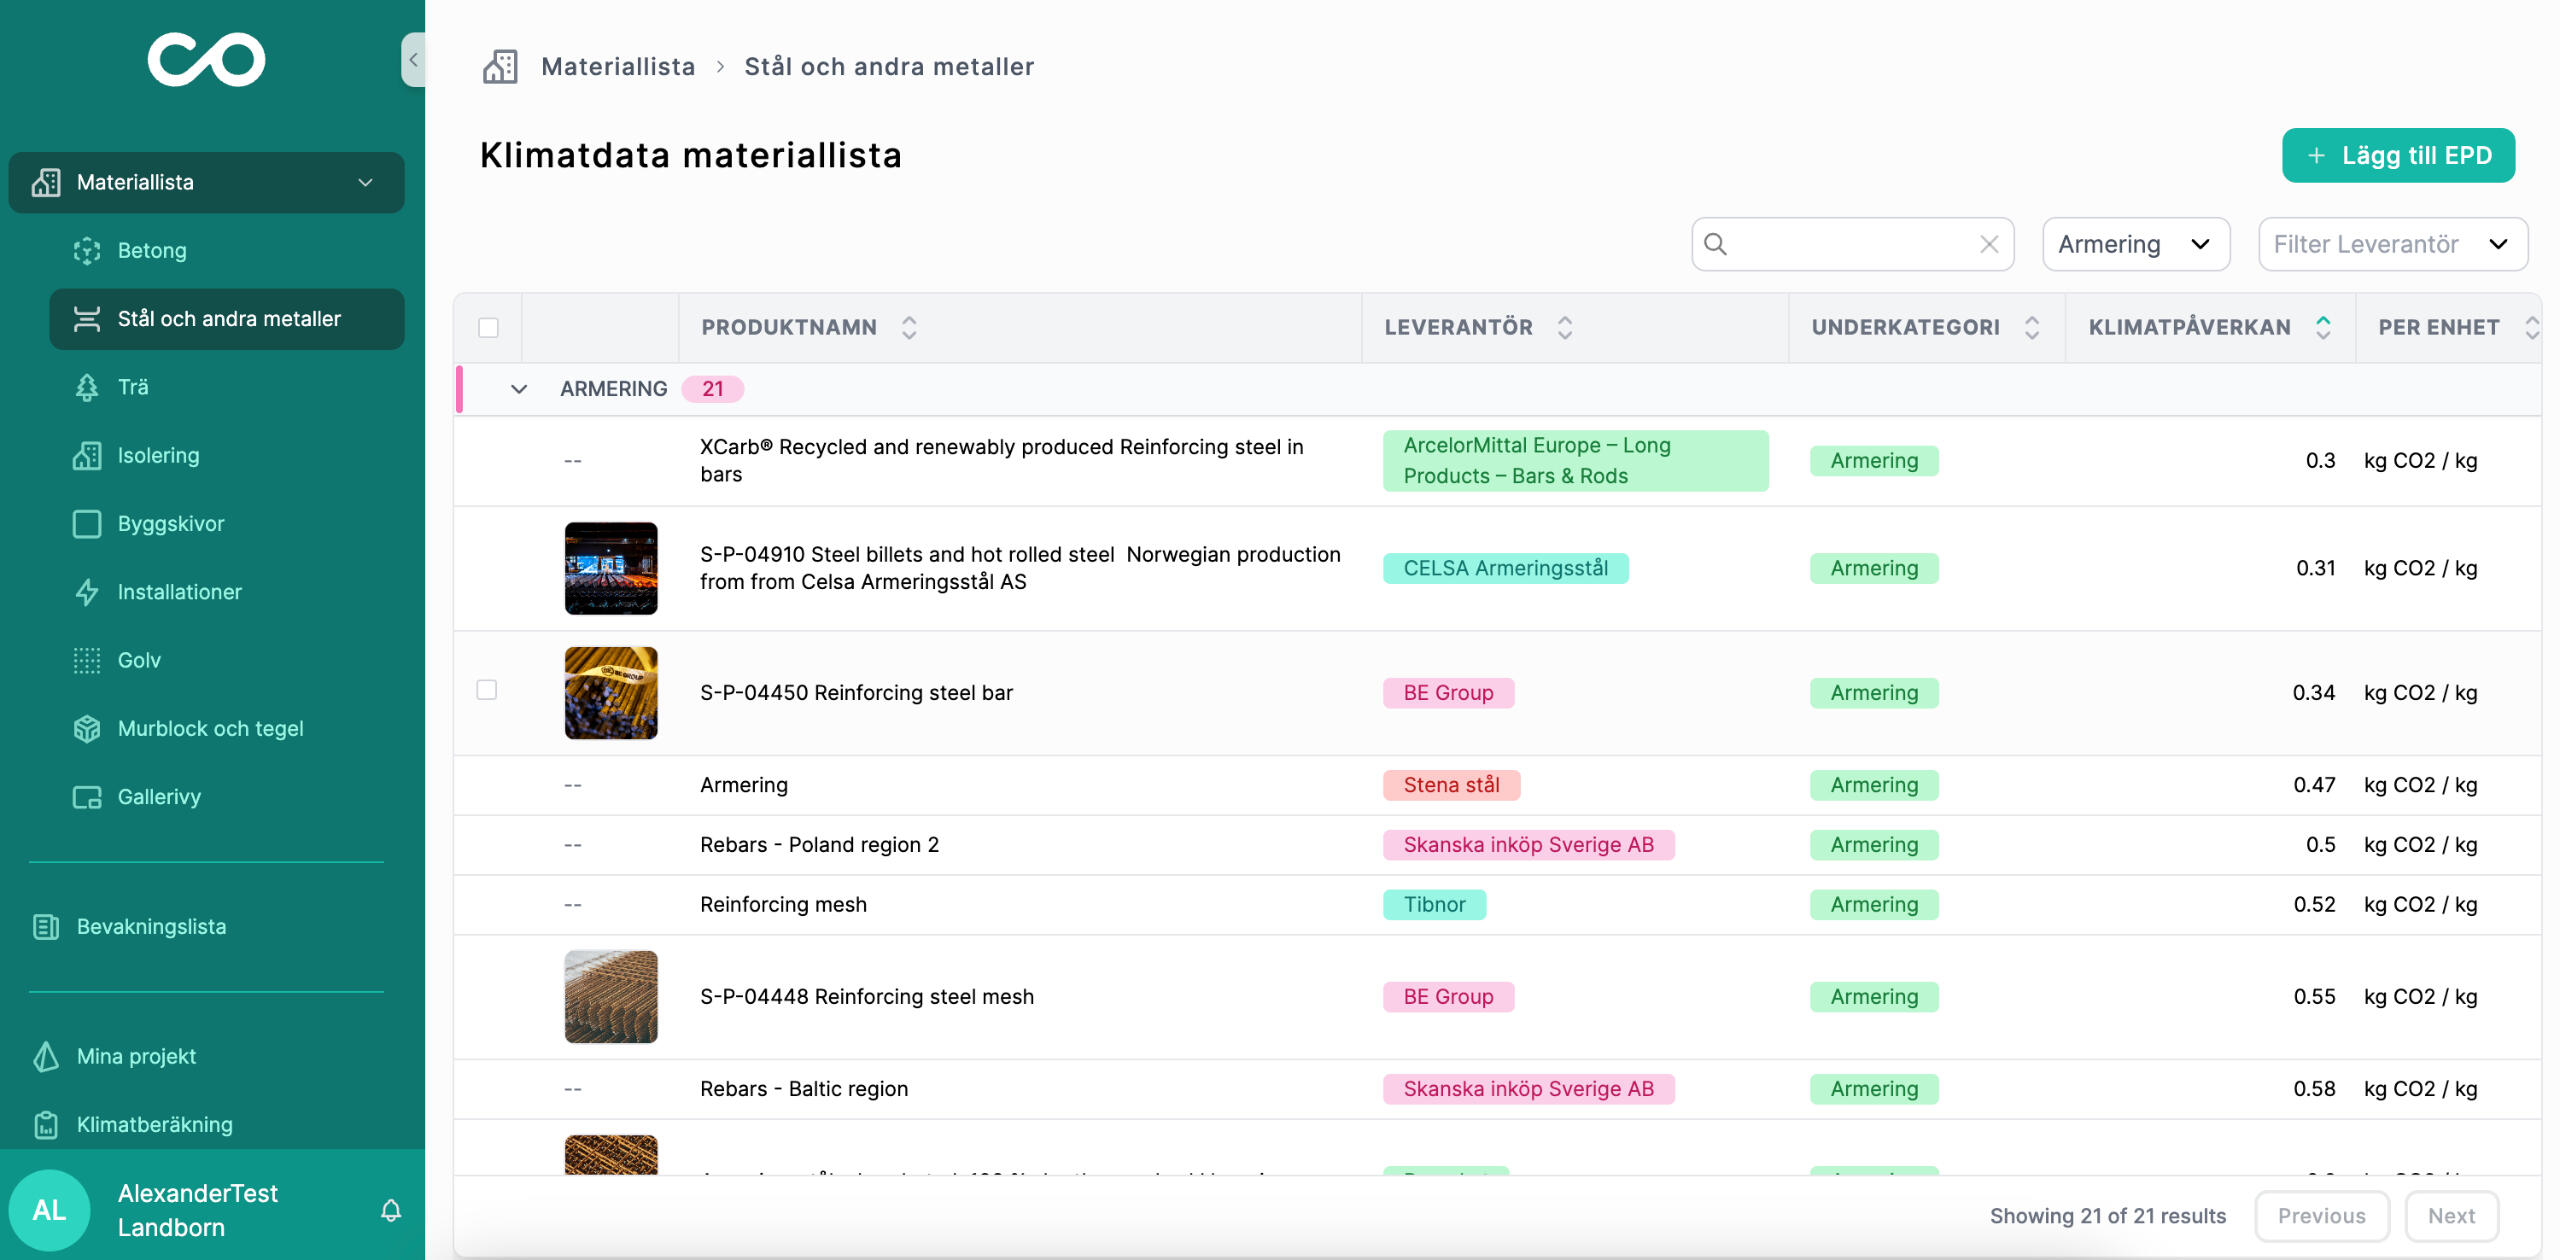Click the Lägg till EPD button
Viewport: 2560px width, 1260px height.
tap(2397, 155)
